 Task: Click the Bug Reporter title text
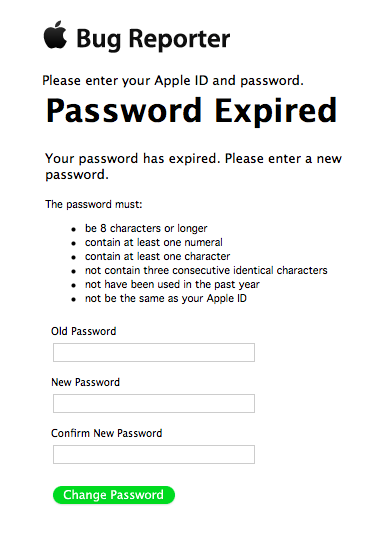pos(153,39)
